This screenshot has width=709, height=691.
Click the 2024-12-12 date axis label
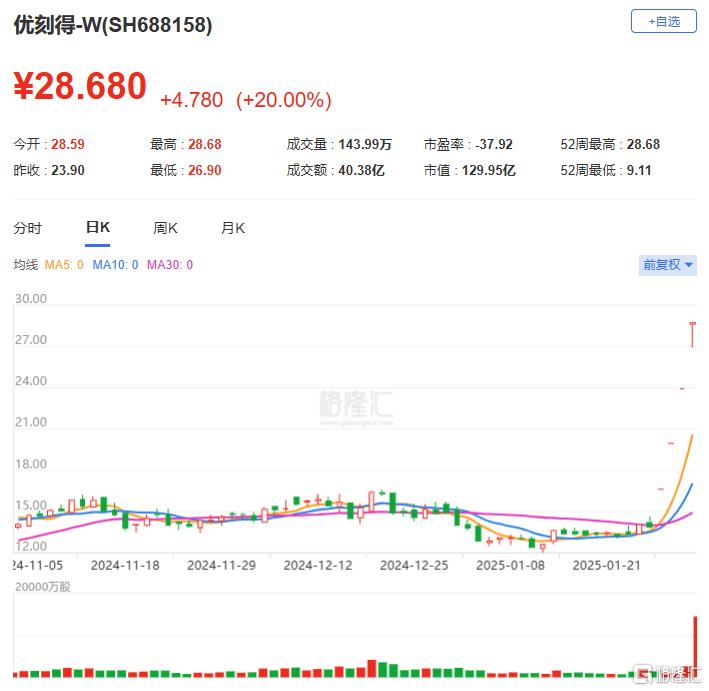click(x=317, y=565)
